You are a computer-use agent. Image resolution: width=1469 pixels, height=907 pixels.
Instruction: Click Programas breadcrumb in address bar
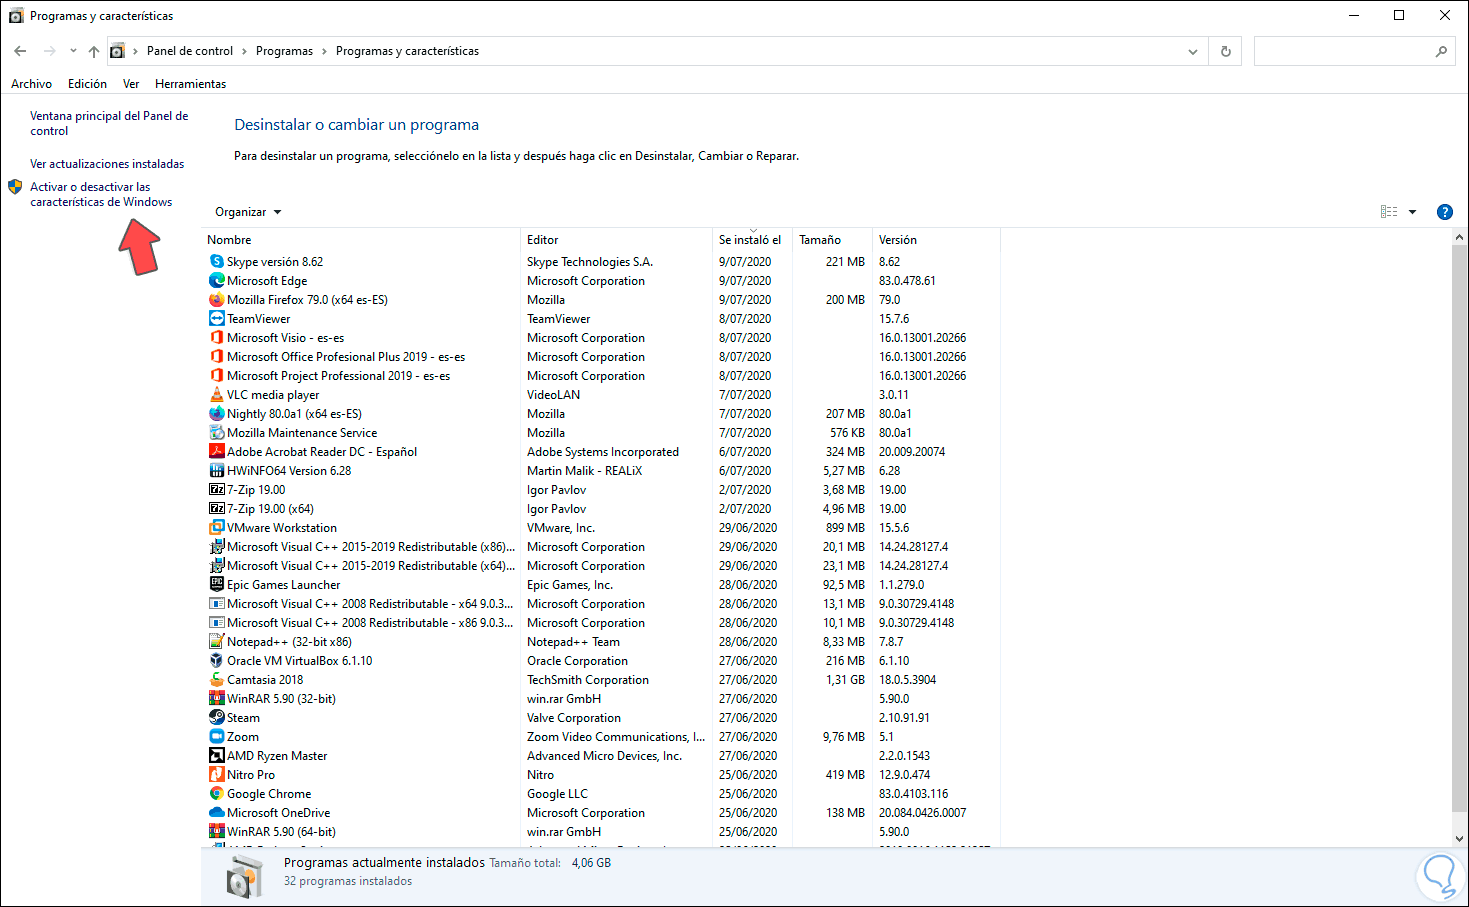click(x=284, y=51)
